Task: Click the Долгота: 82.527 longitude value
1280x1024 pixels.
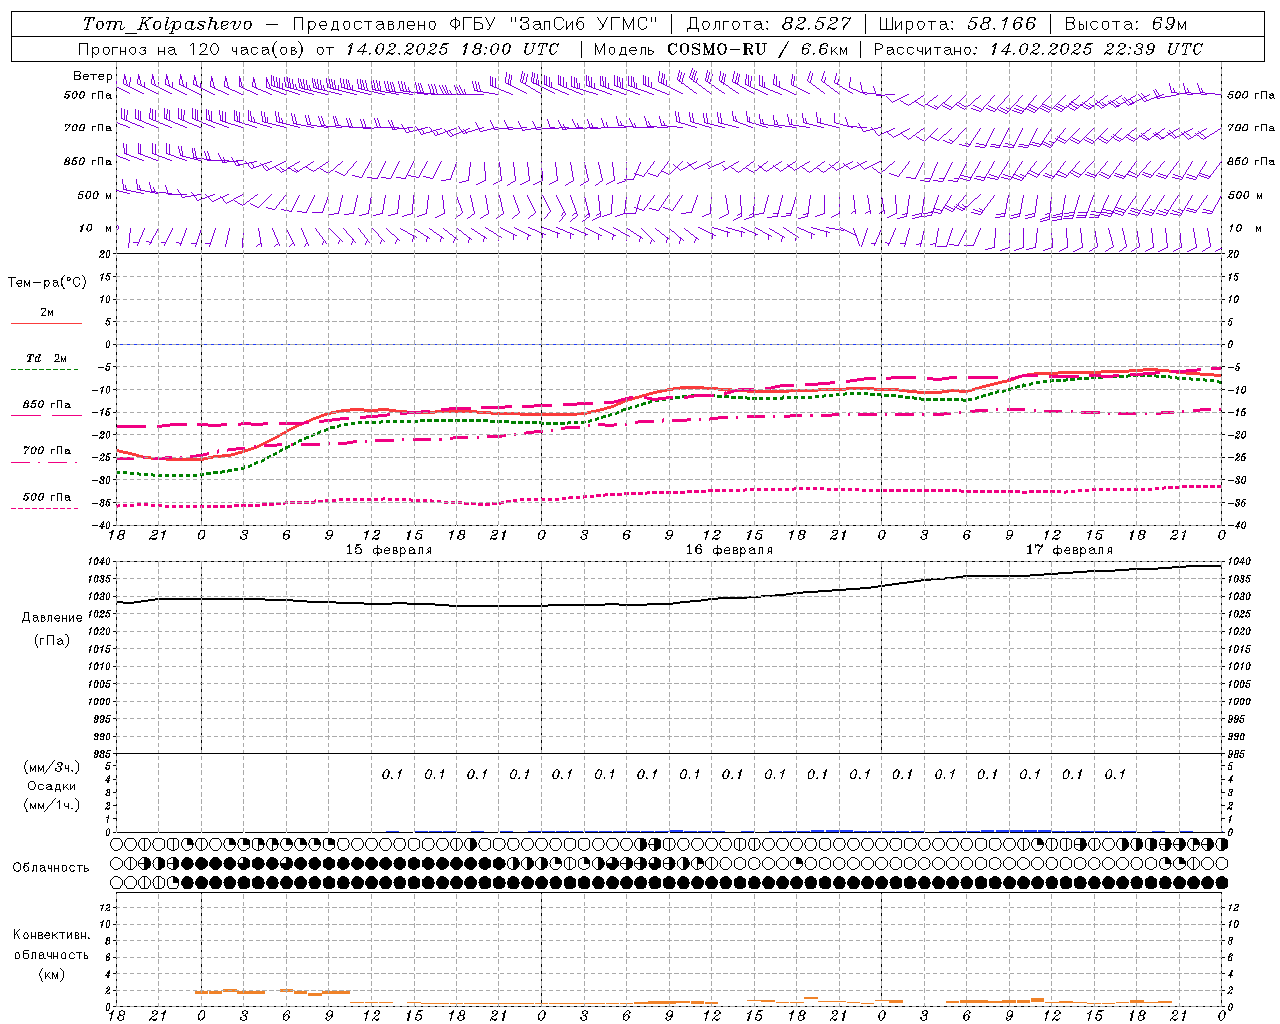Action: point(769,24)
